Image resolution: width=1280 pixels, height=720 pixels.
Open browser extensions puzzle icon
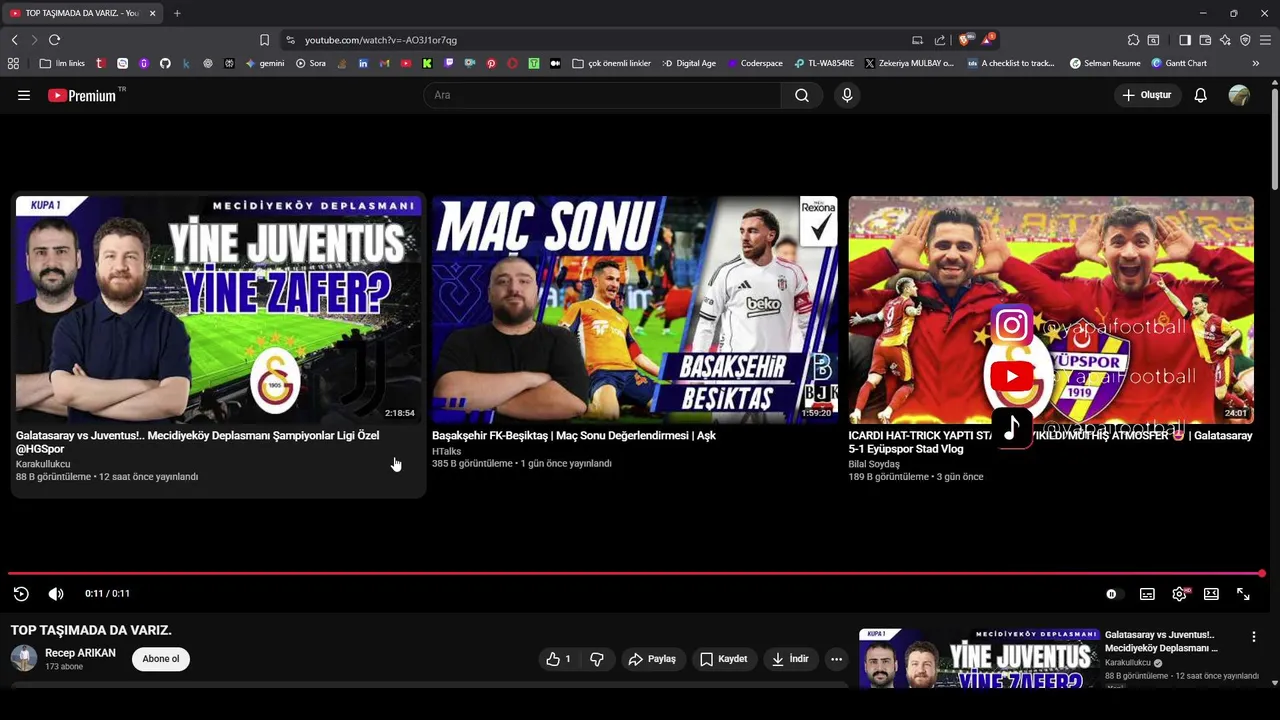click(x=1133, y=40)
